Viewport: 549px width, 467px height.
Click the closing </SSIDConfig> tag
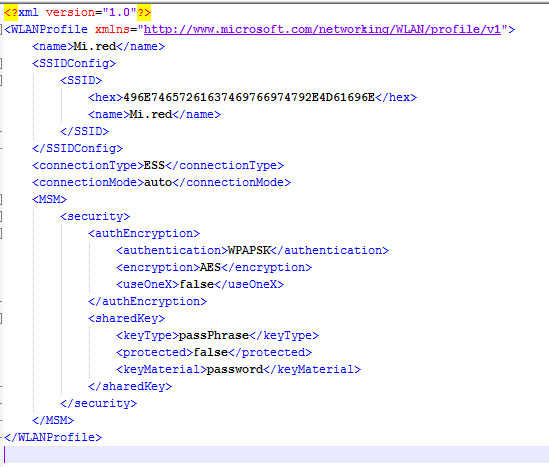(77, 148)
